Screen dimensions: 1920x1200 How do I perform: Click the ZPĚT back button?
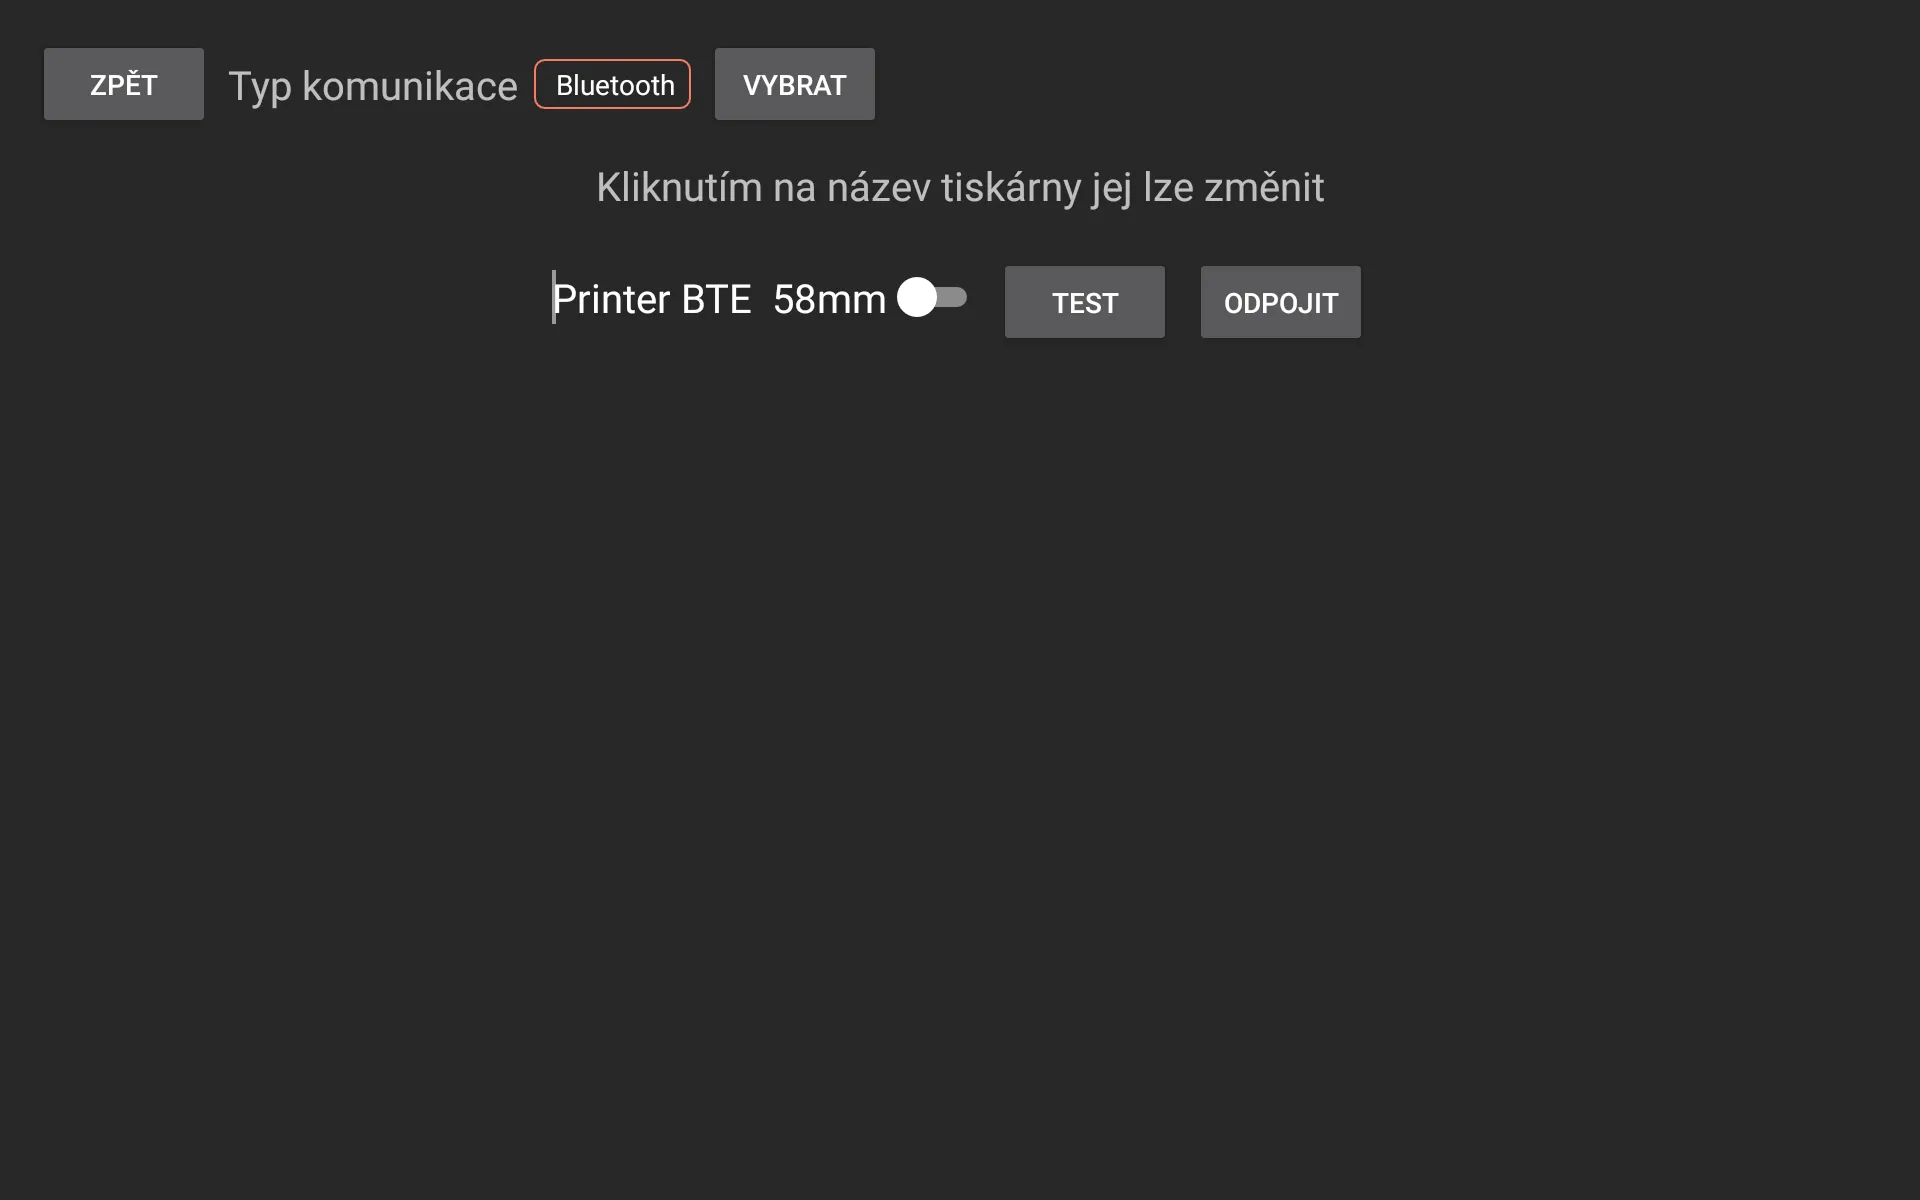tap(123, 83)
